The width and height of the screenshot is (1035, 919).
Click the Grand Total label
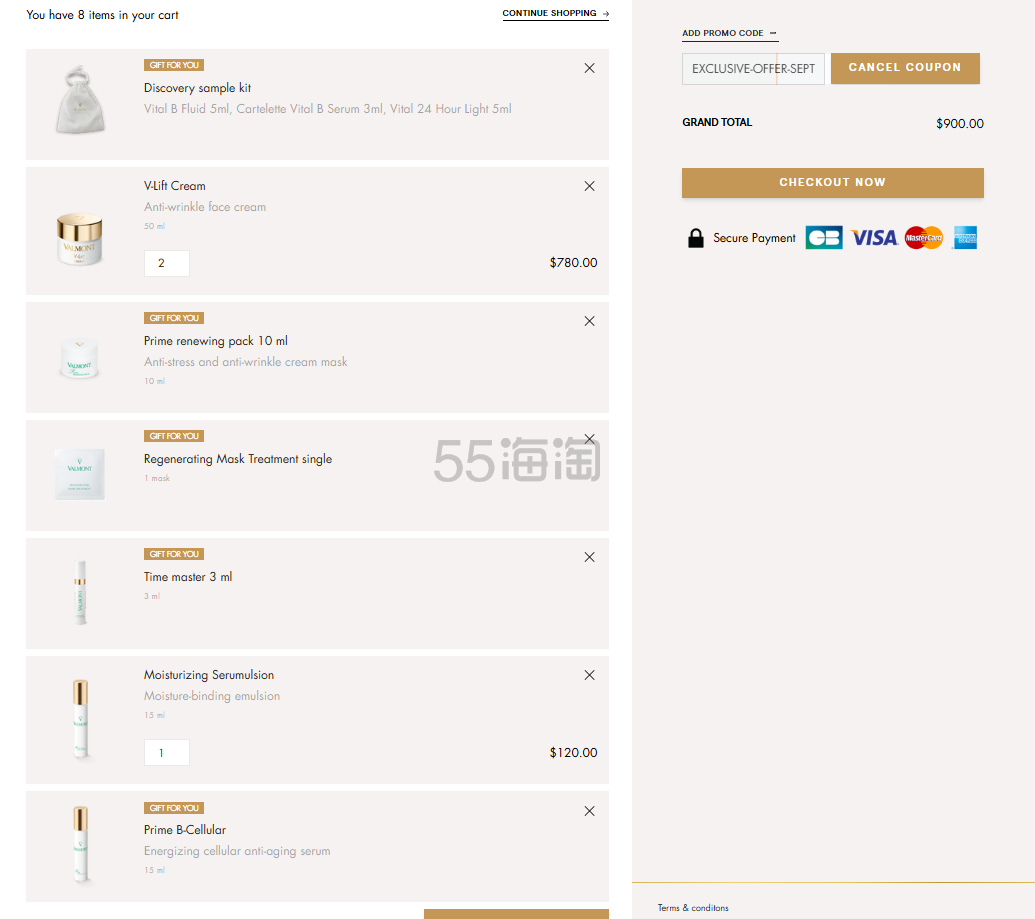point(717,122)
